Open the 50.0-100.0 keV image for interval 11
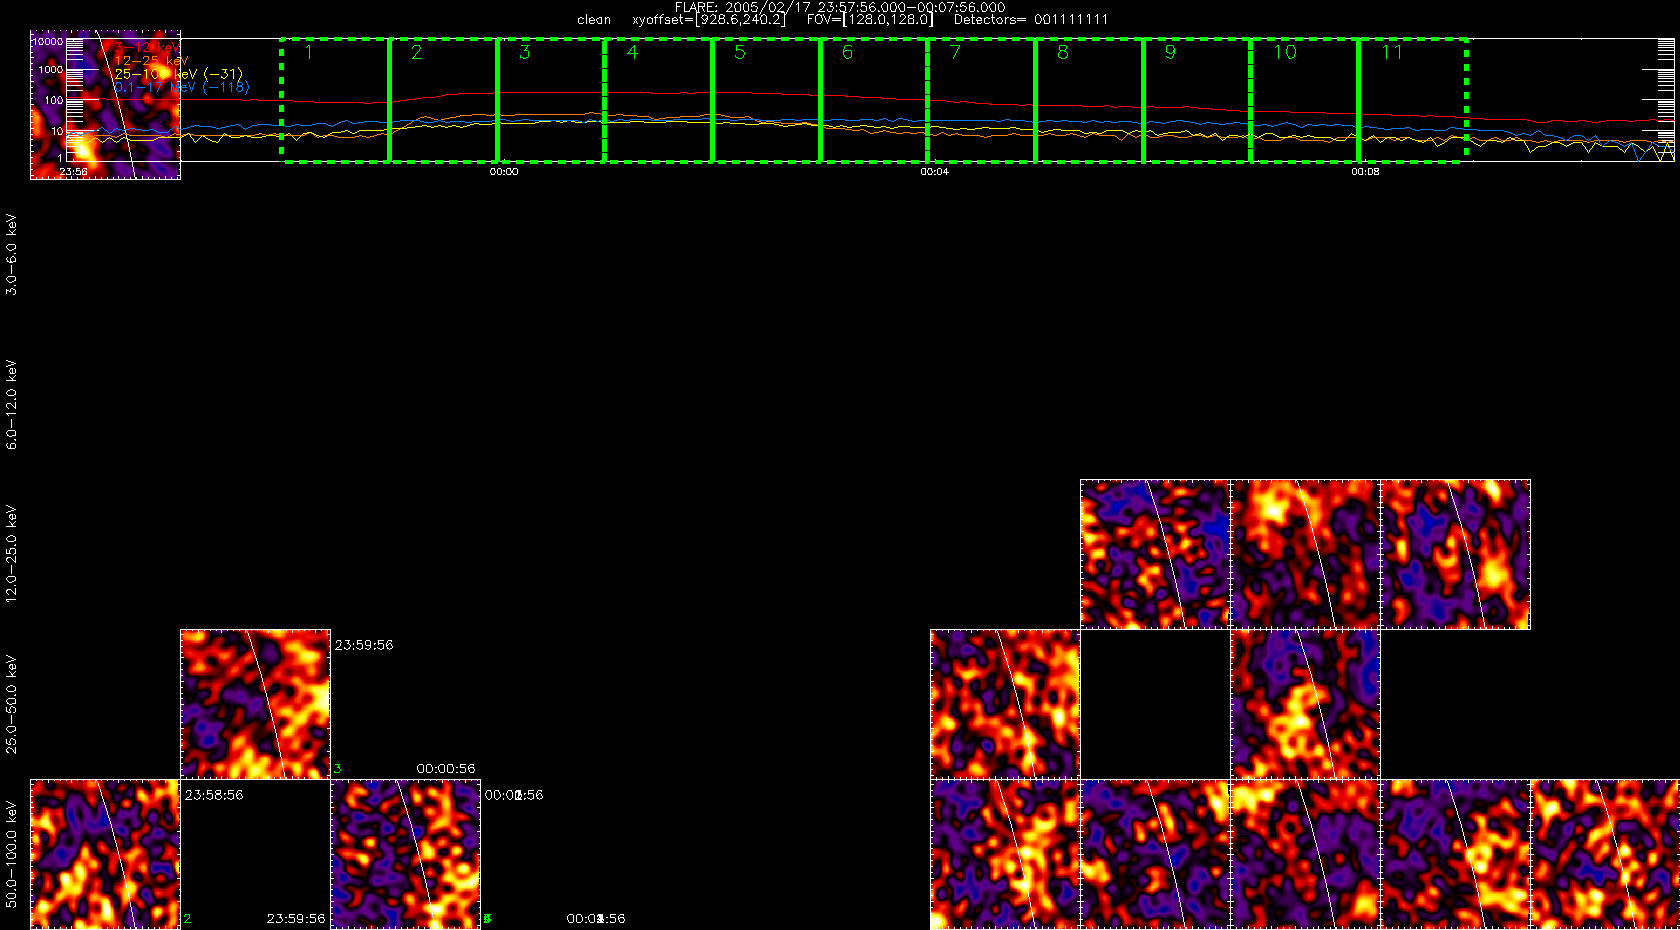 [x=1605, y=855]
